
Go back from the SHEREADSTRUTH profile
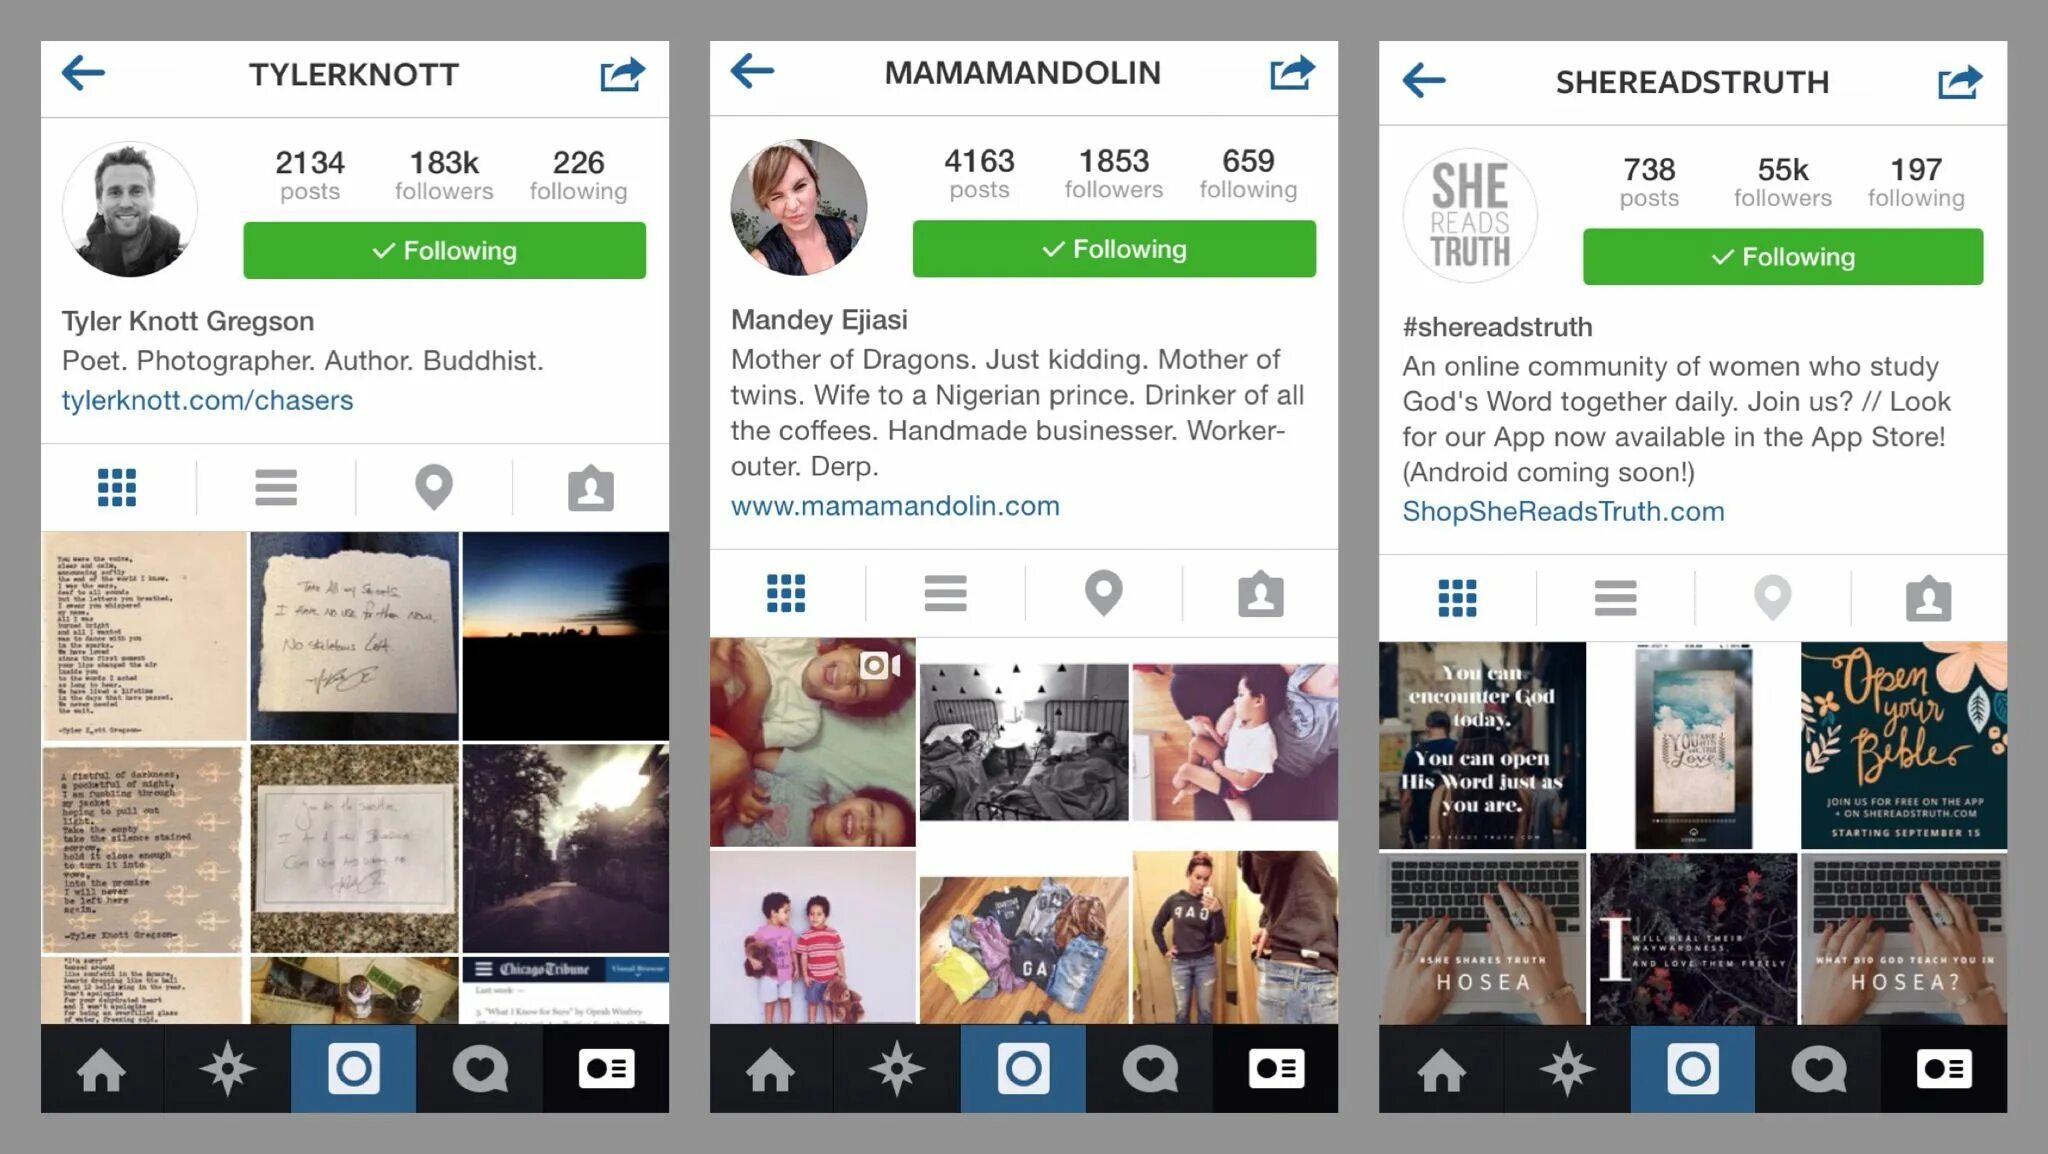click(x=1423, y=80)
